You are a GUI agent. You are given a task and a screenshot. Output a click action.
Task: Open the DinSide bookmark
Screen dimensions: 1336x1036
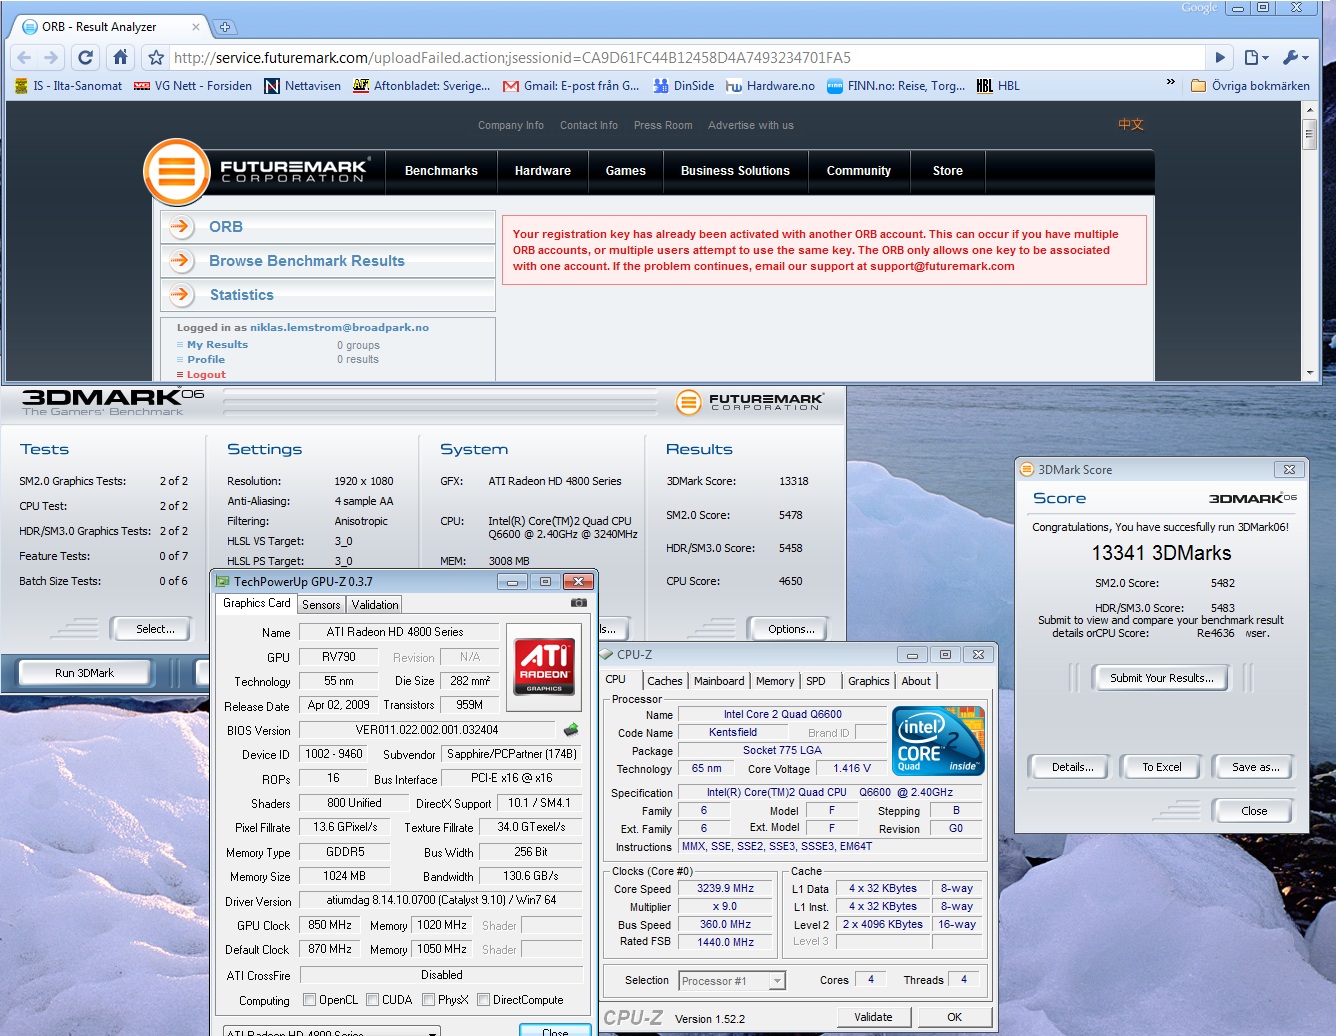click(x=684, y=86)
